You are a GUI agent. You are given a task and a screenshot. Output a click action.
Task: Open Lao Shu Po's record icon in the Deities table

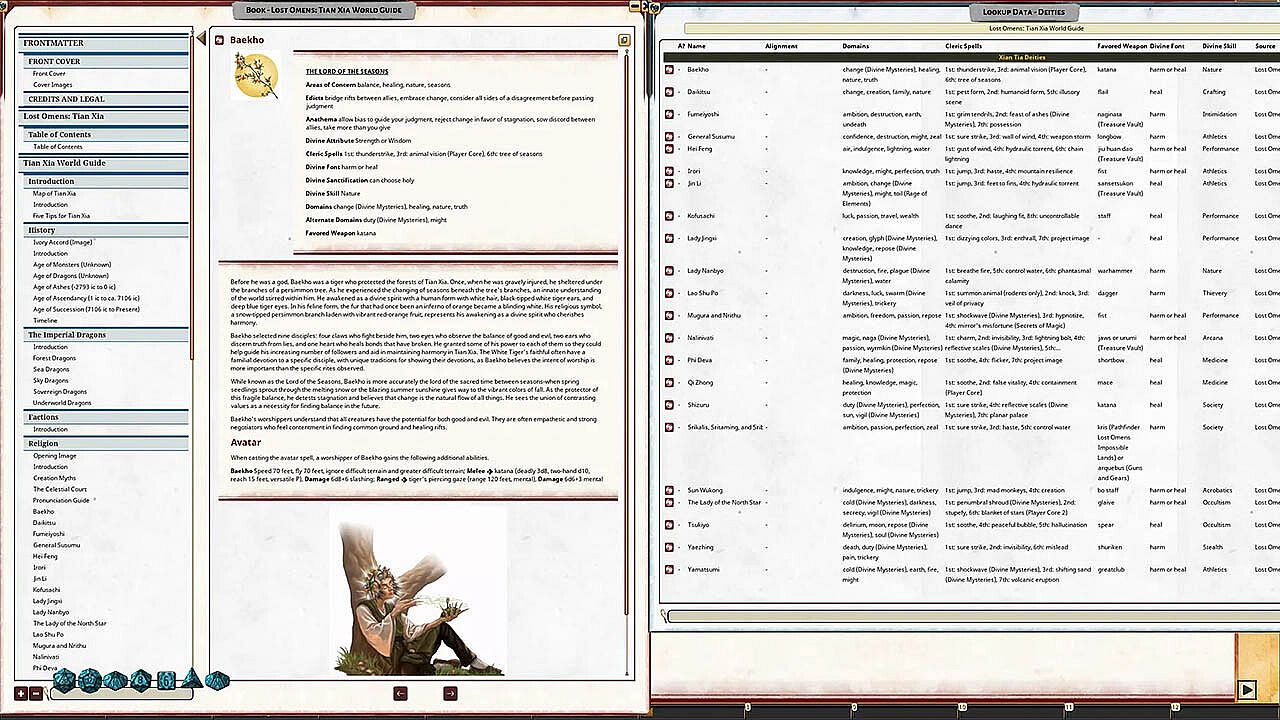(669, 293)
